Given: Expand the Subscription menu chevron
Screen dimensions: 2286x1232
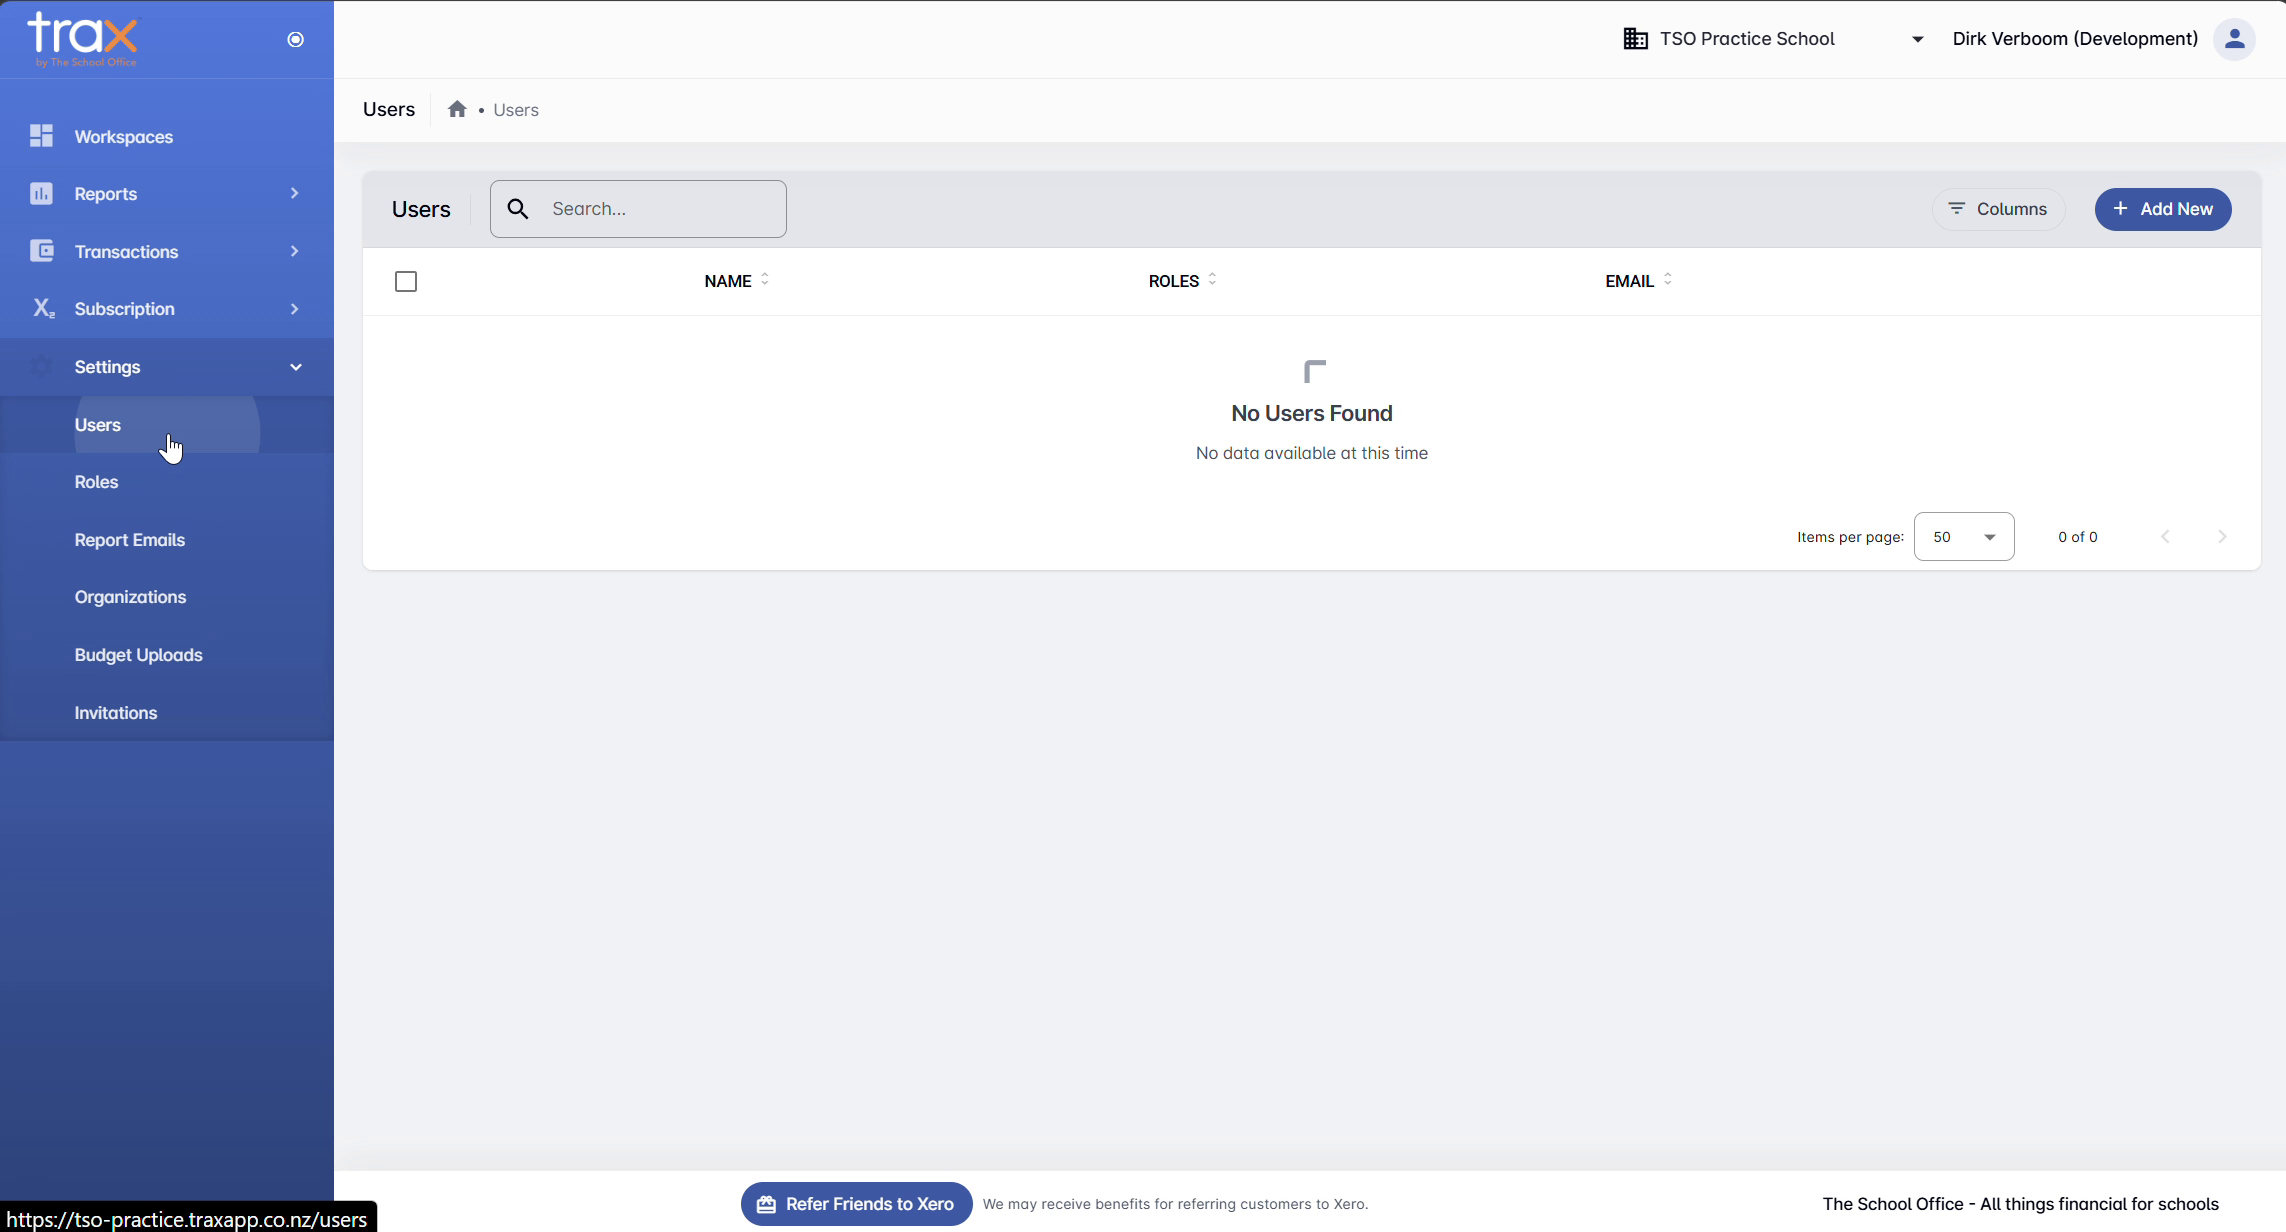Looking at the screenshot, I should [294, 308].
